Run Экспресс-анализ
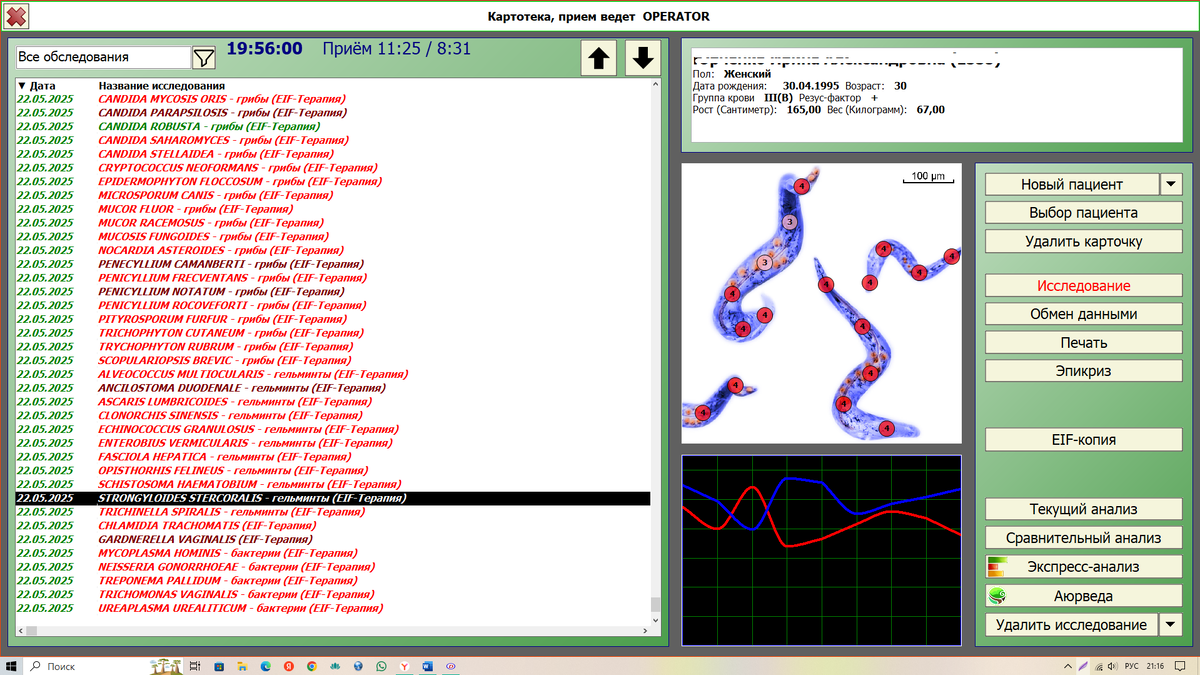The height and width of the screenshot is (675, 1200). [x=1084, y=567]
